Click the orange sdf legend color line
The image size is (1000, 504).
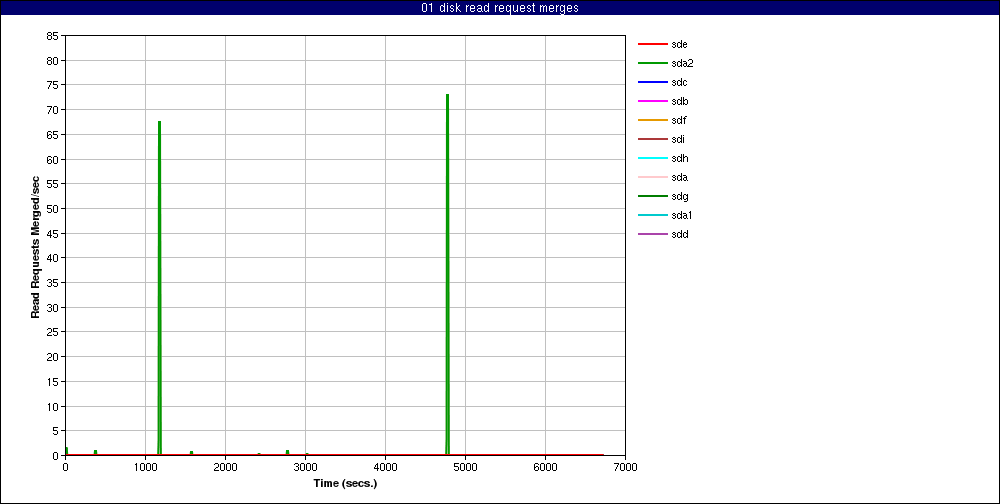click(653, 121)
